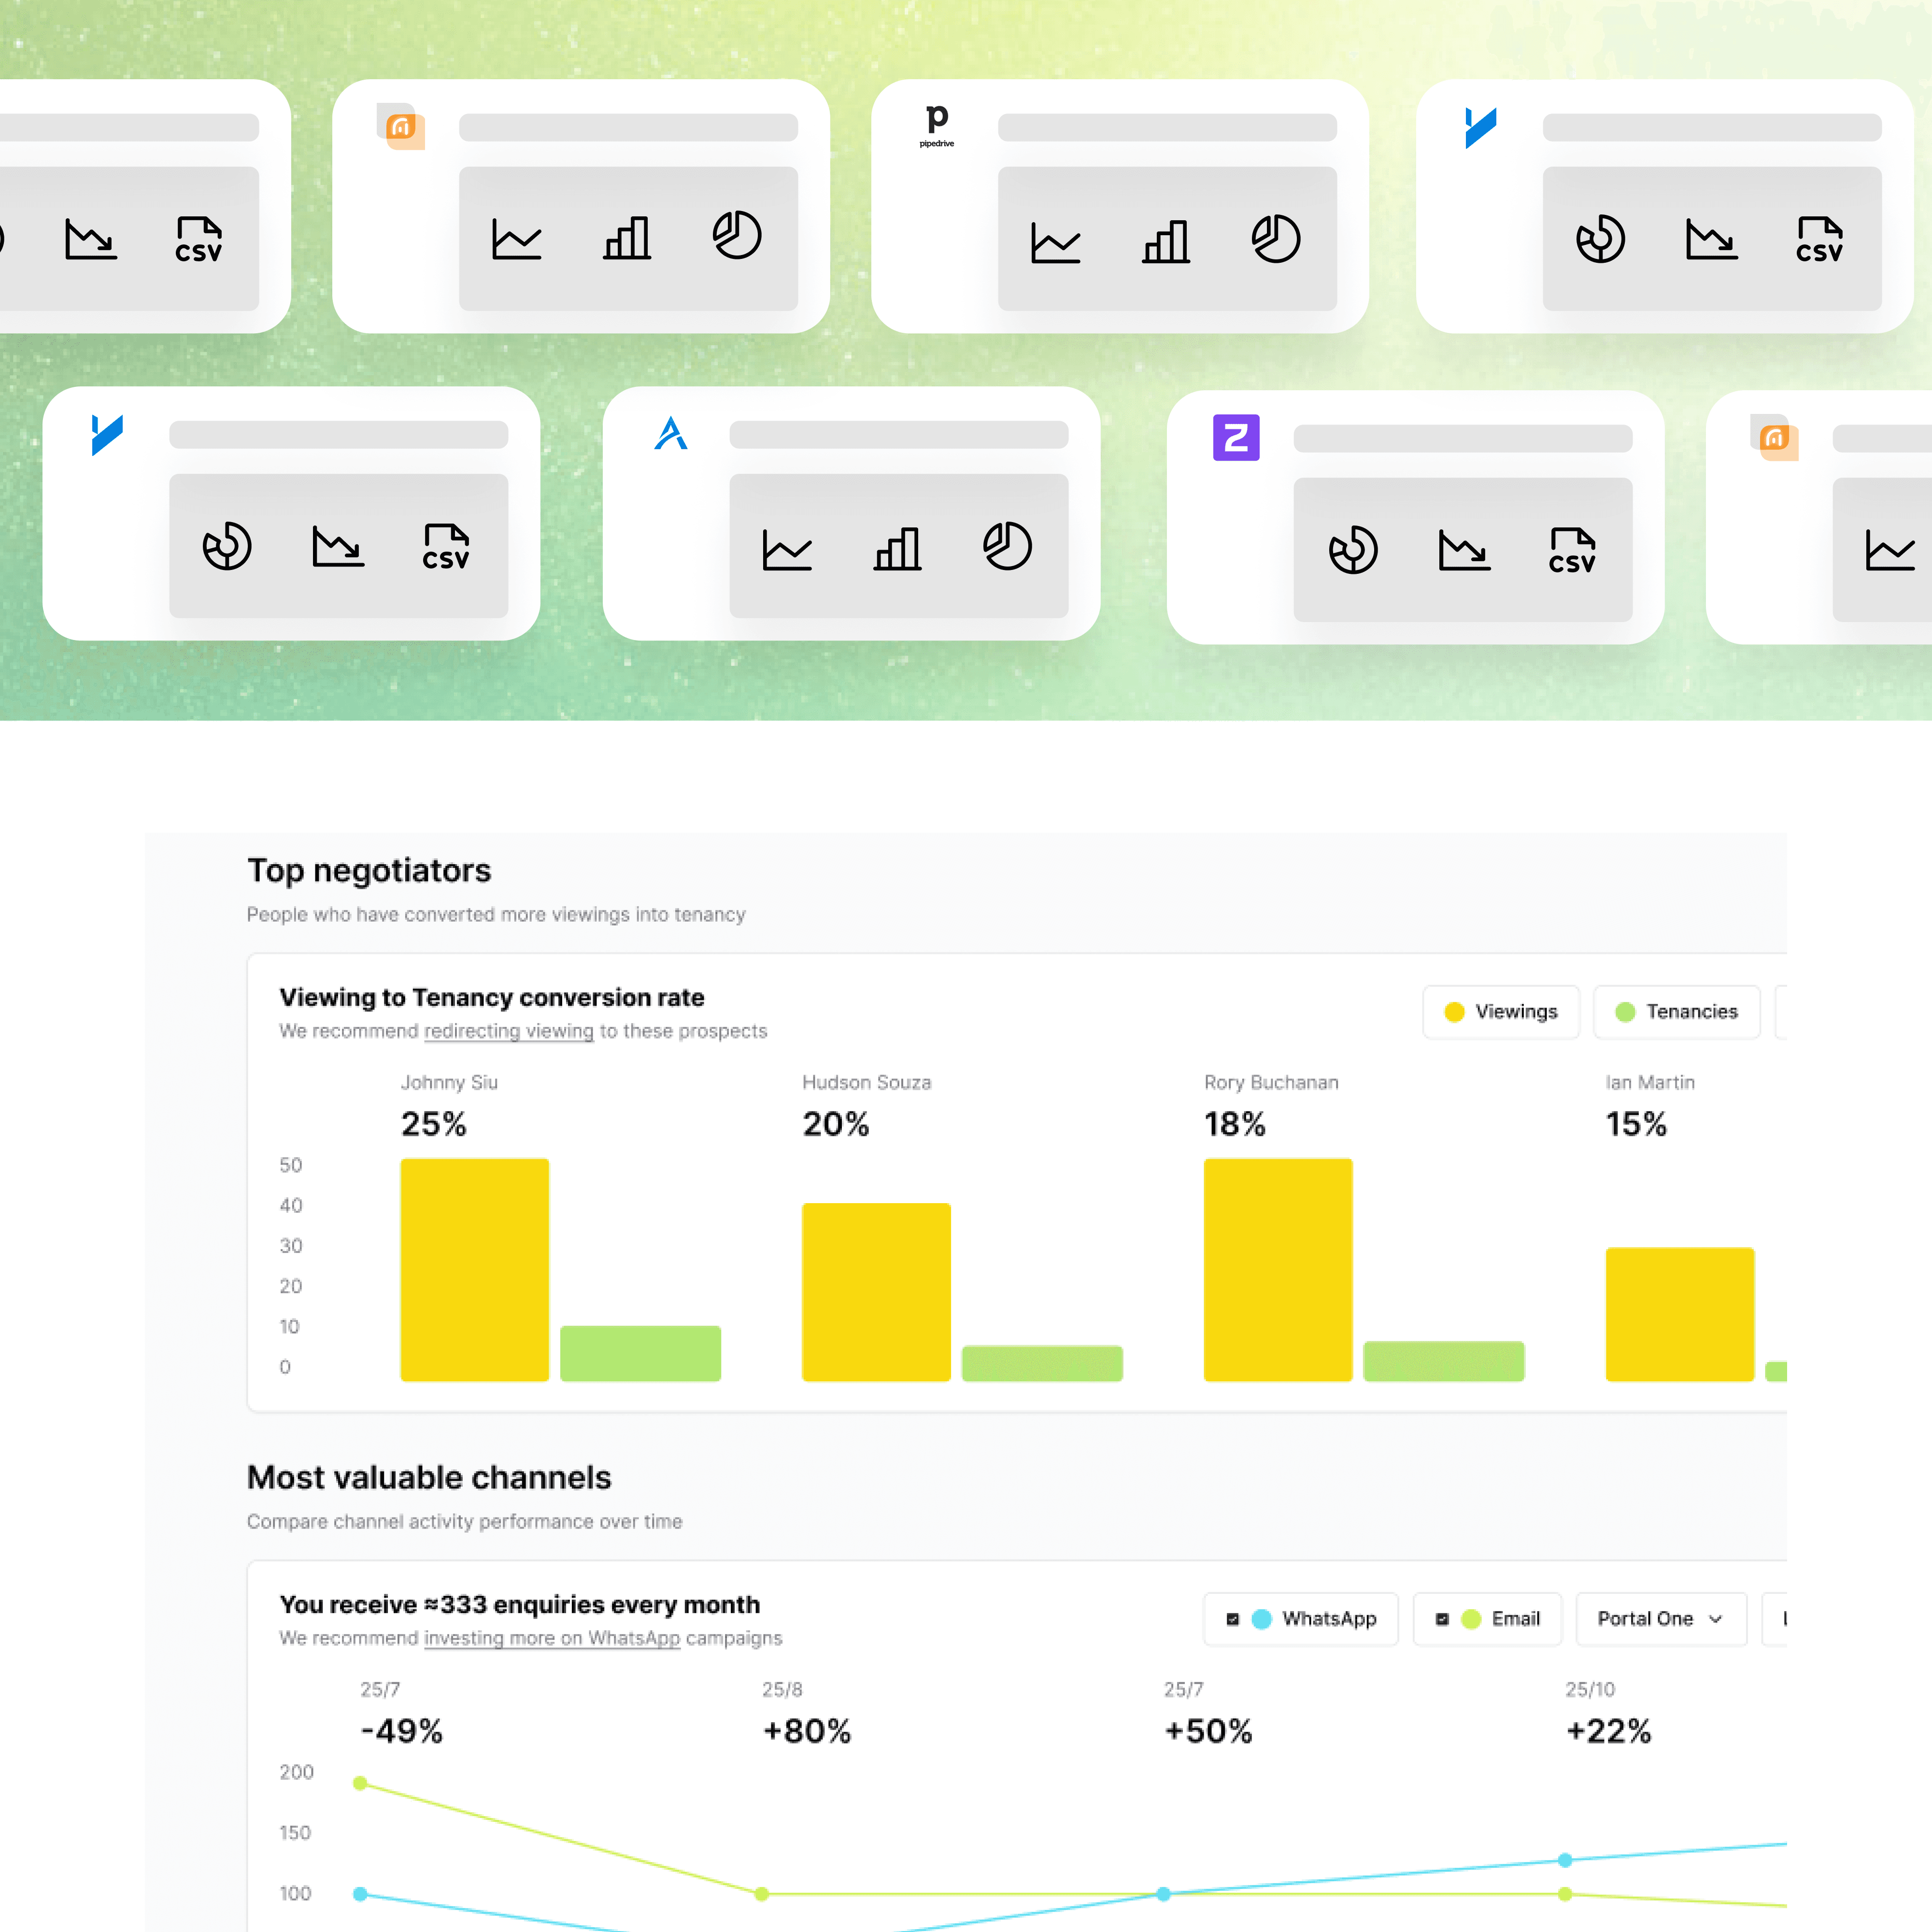1932x1932 pixels.
Task: Click declining chart icon in logo-less cut-off card
Action: pos(90,239)
